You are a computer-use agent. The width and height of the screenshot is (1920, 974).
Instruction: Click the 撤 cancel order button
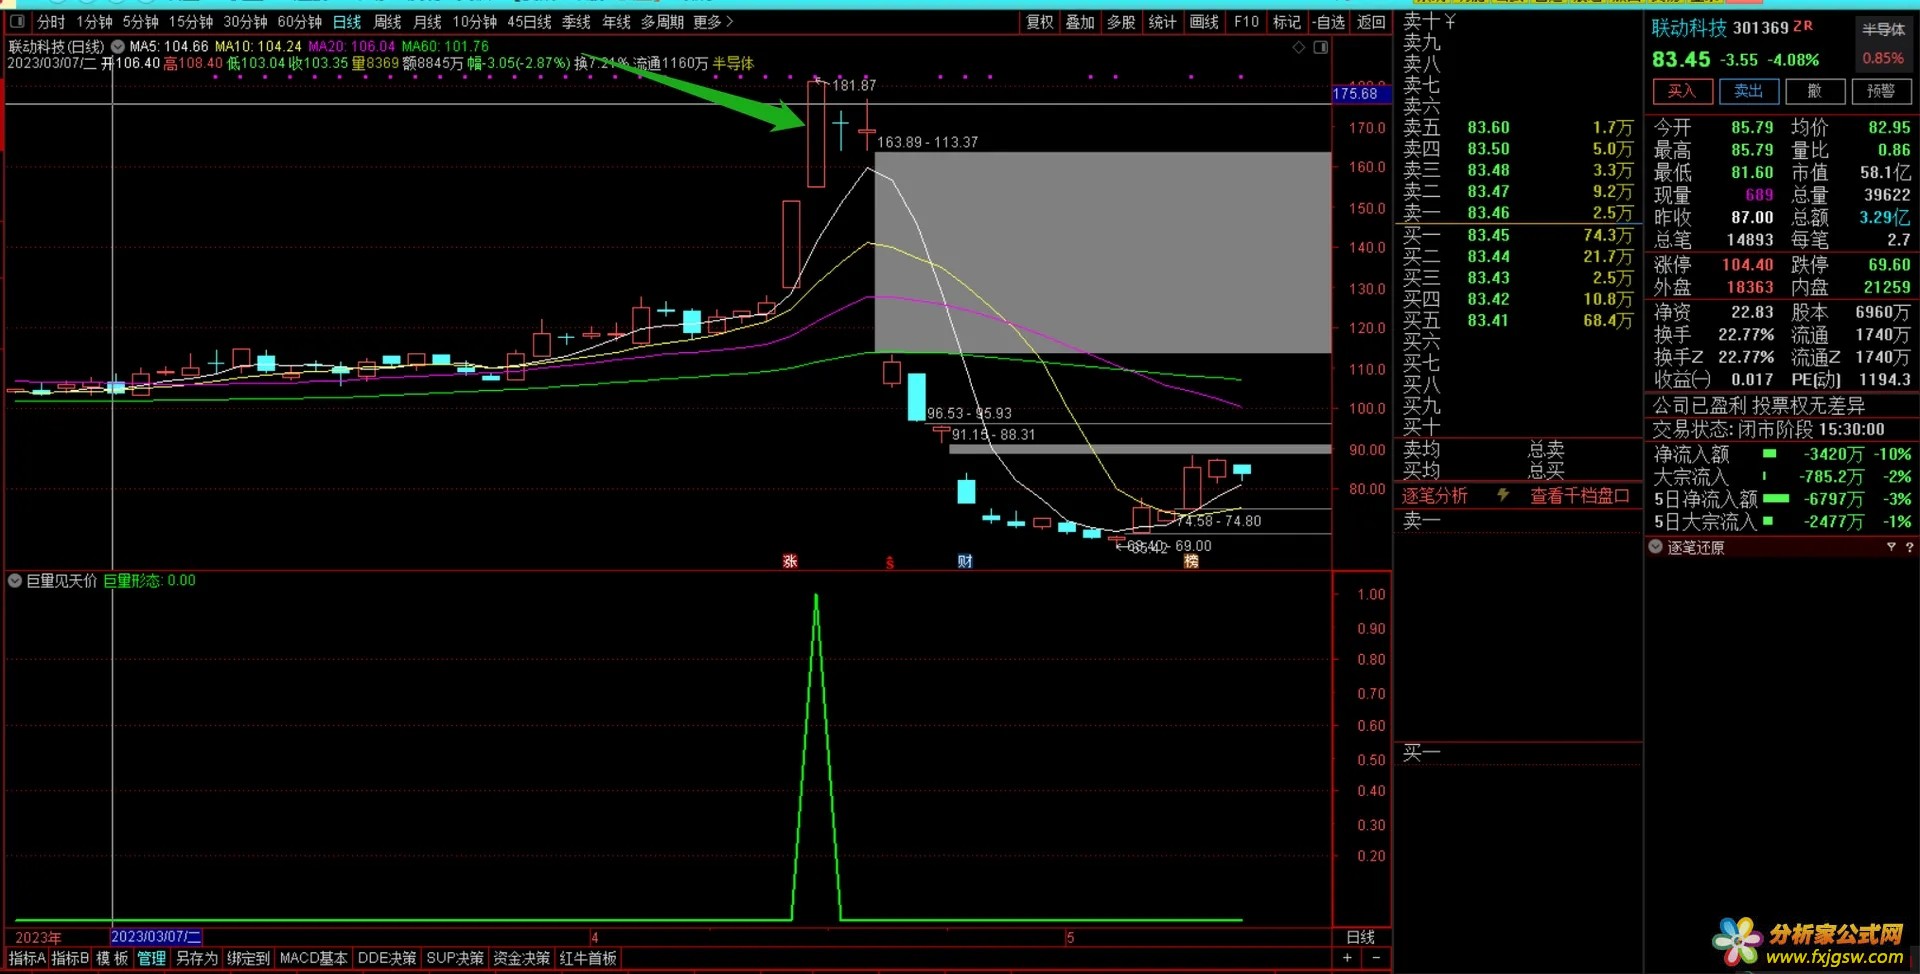1814,91
